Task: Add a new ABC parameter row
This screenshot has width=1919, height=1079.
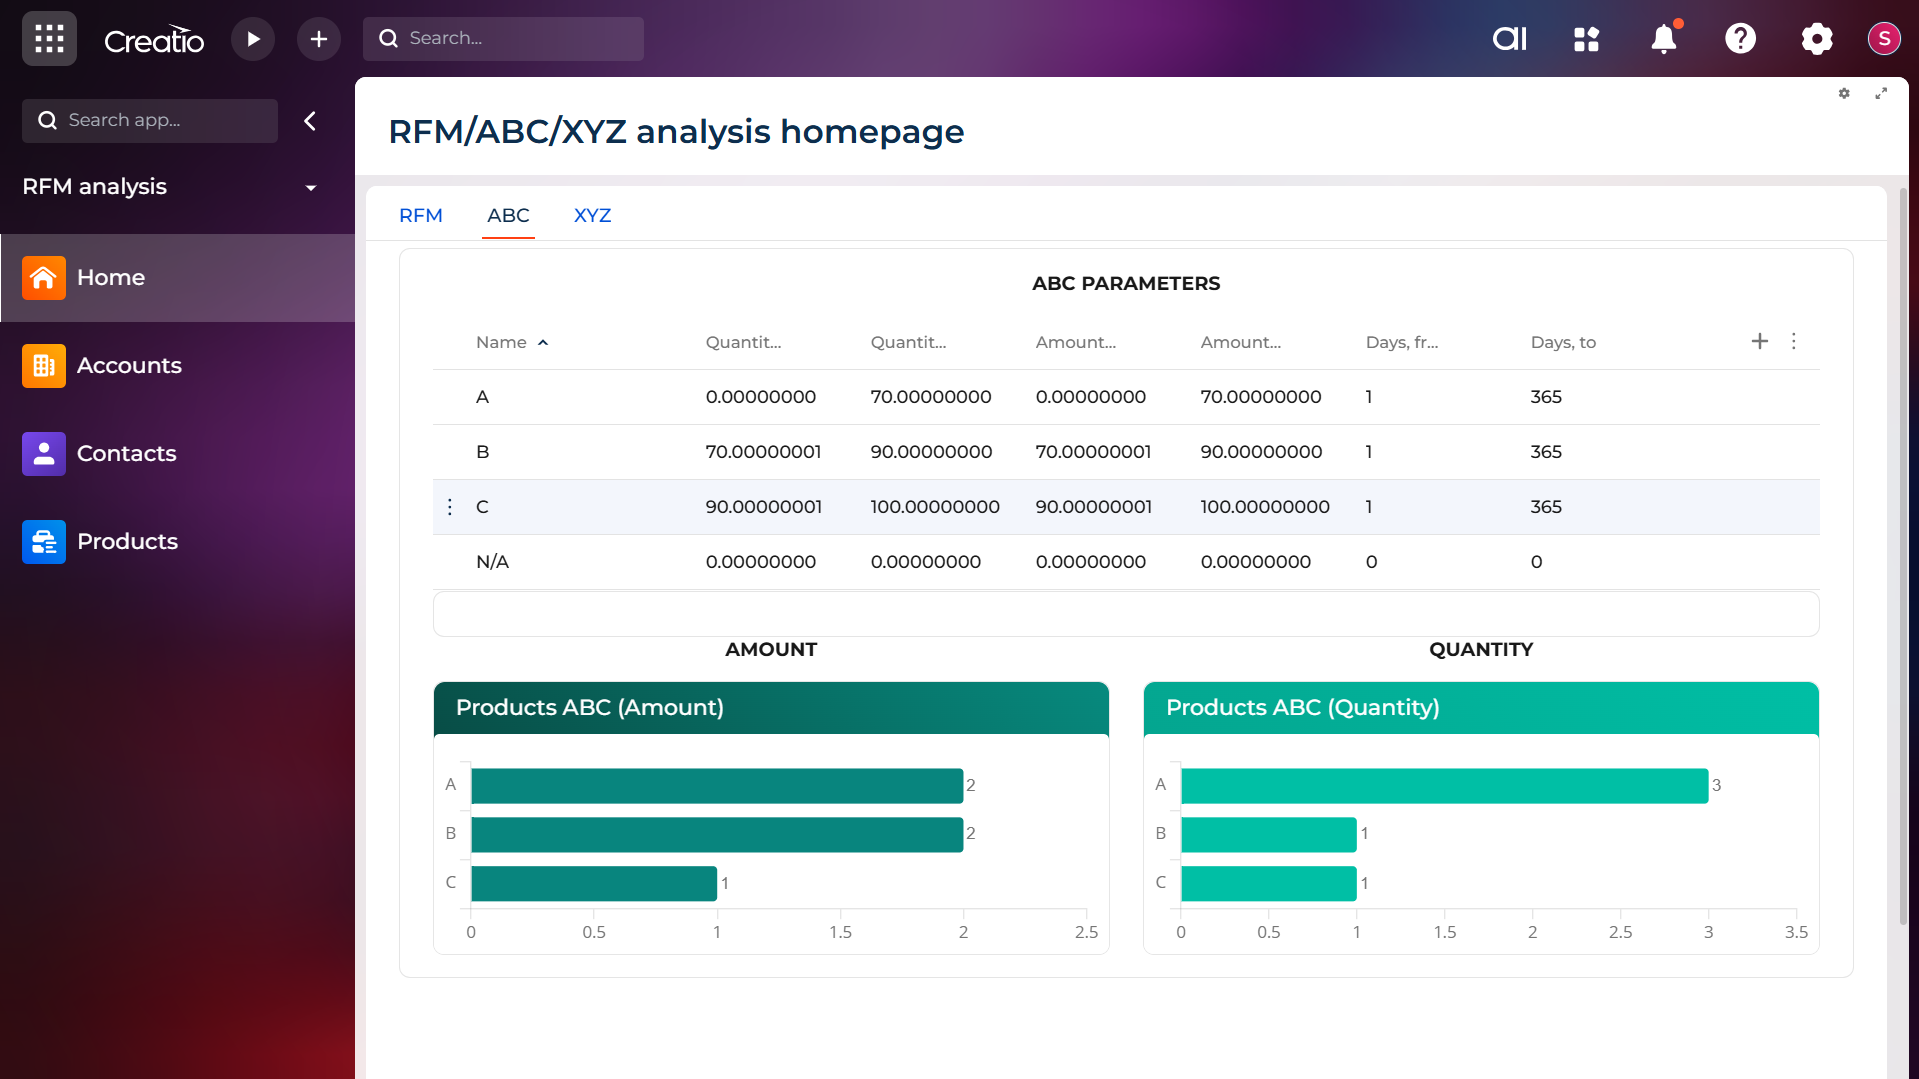Action: (1760, 341)
